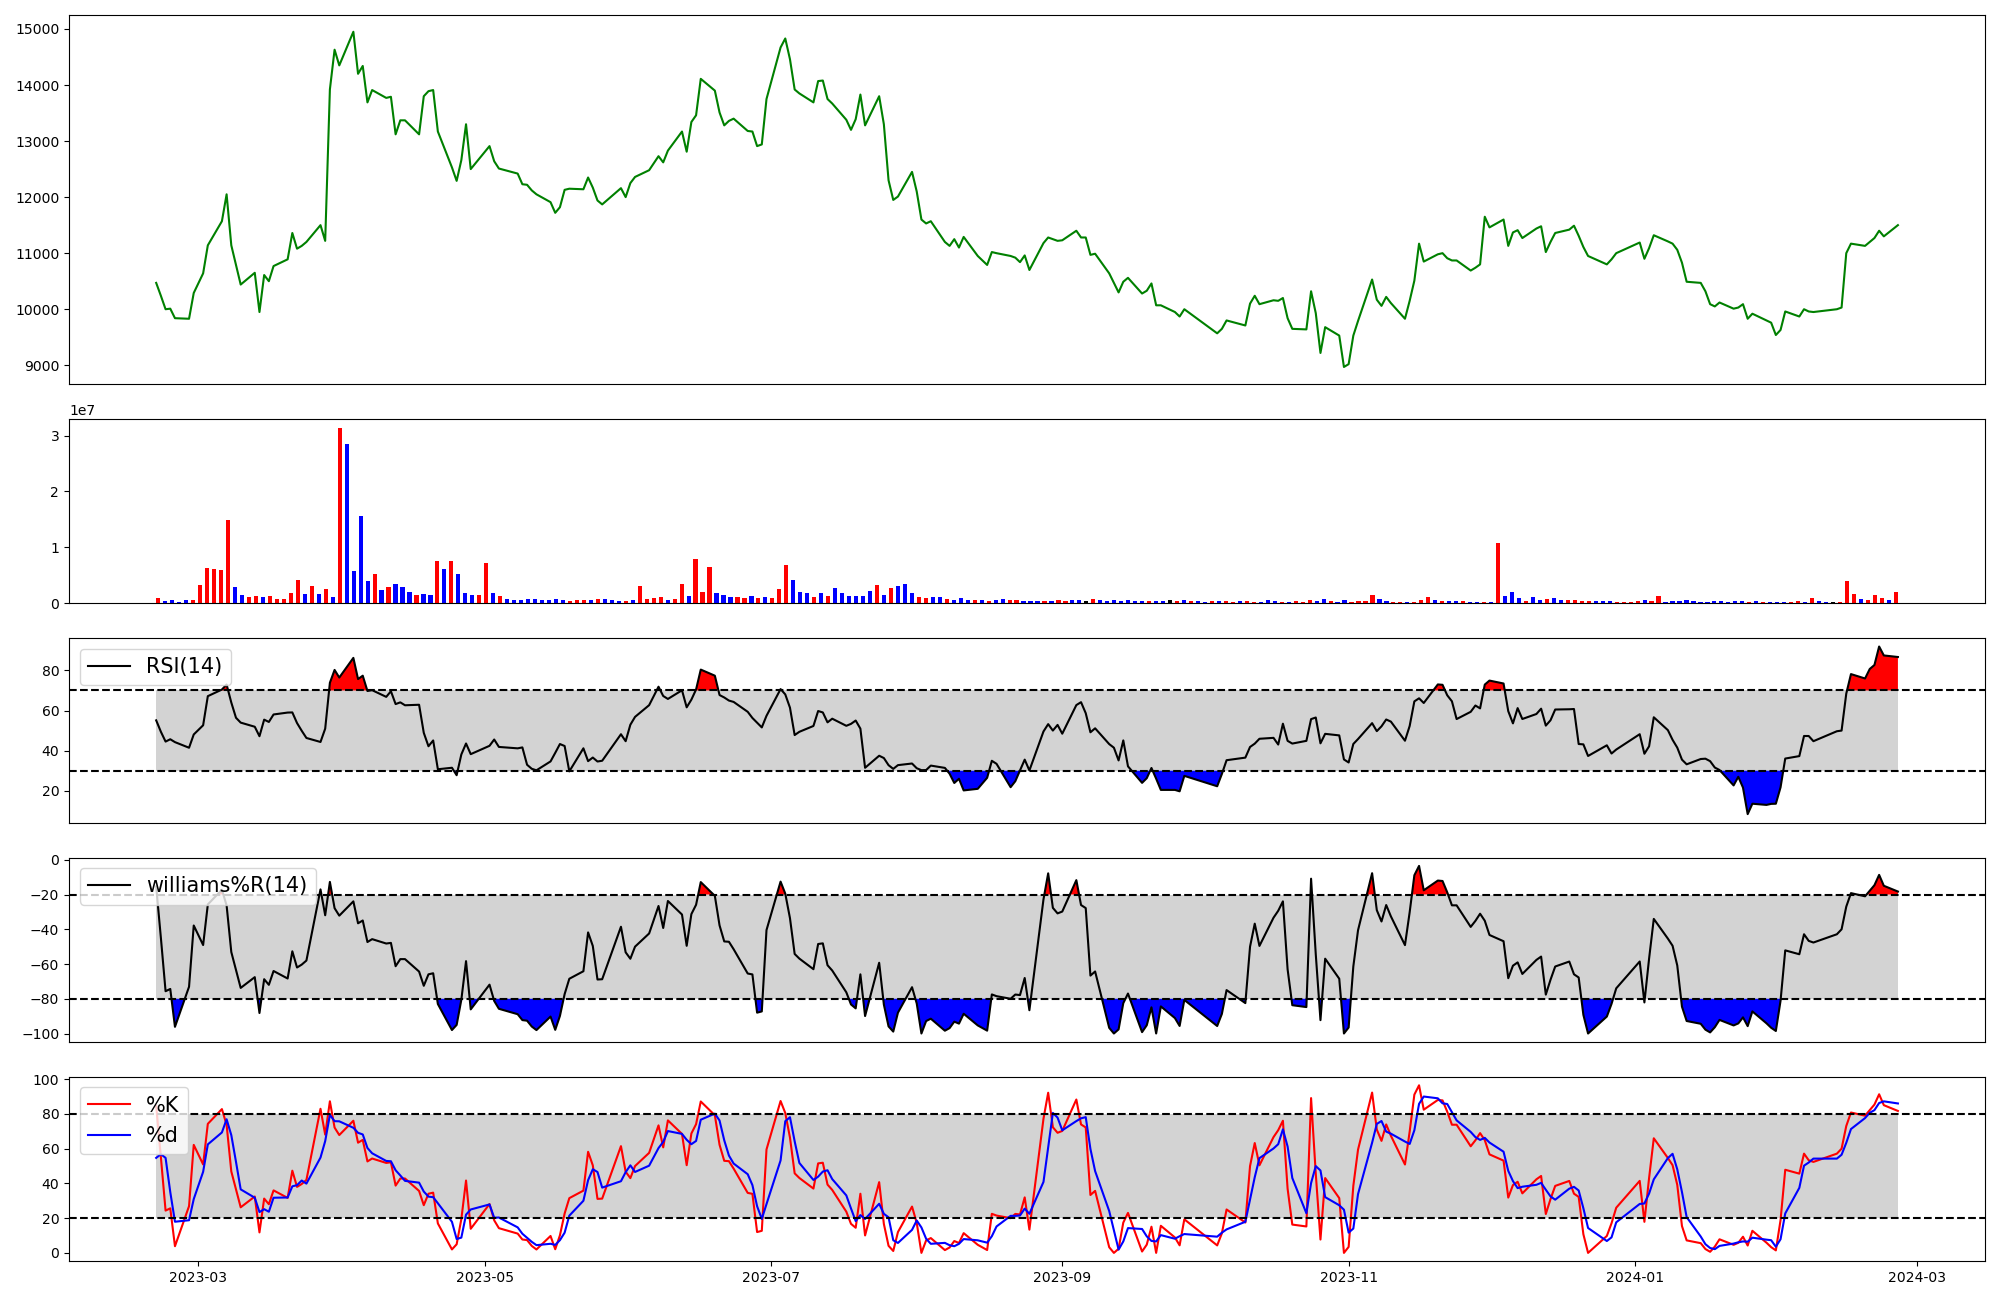The width and height of the screenshot is (2000, 1300).
Task: Click the williams%R(14) legend label
Action: click(x=227, y=885)
